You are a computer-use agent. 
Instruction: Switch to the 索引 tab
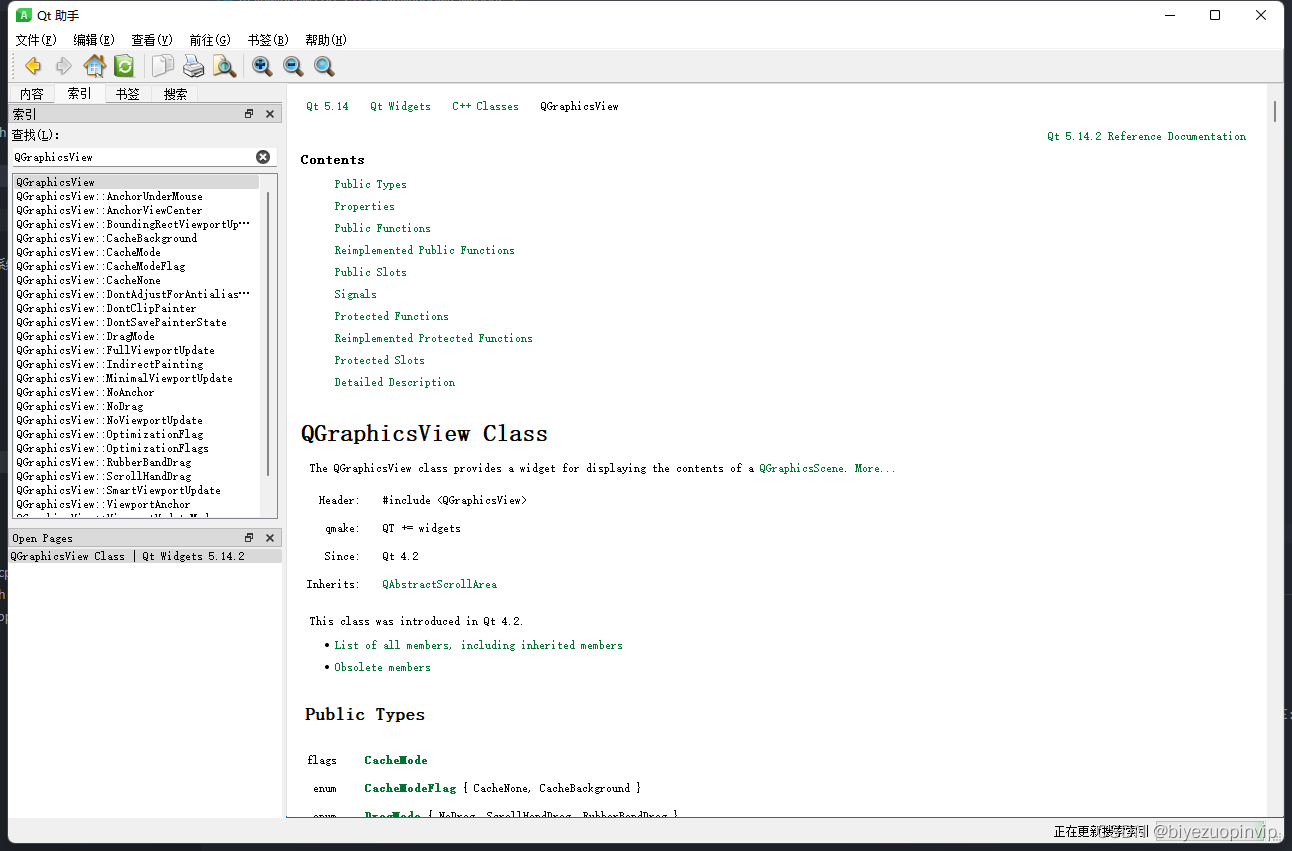pyautogui.click(x=79, y=93)
